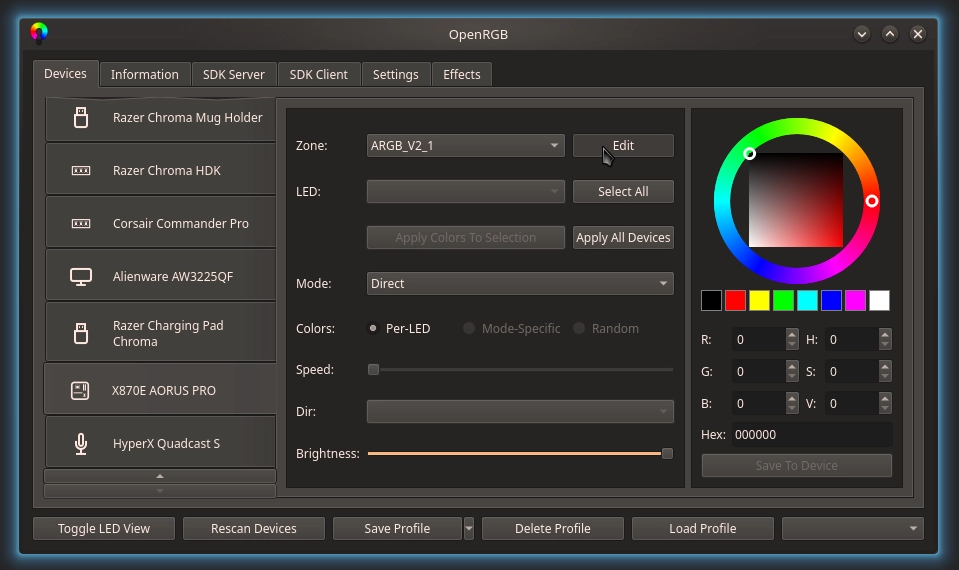The image size is (959, 570).
Task: Click the Load Profile button
Action: pos(703,528)
